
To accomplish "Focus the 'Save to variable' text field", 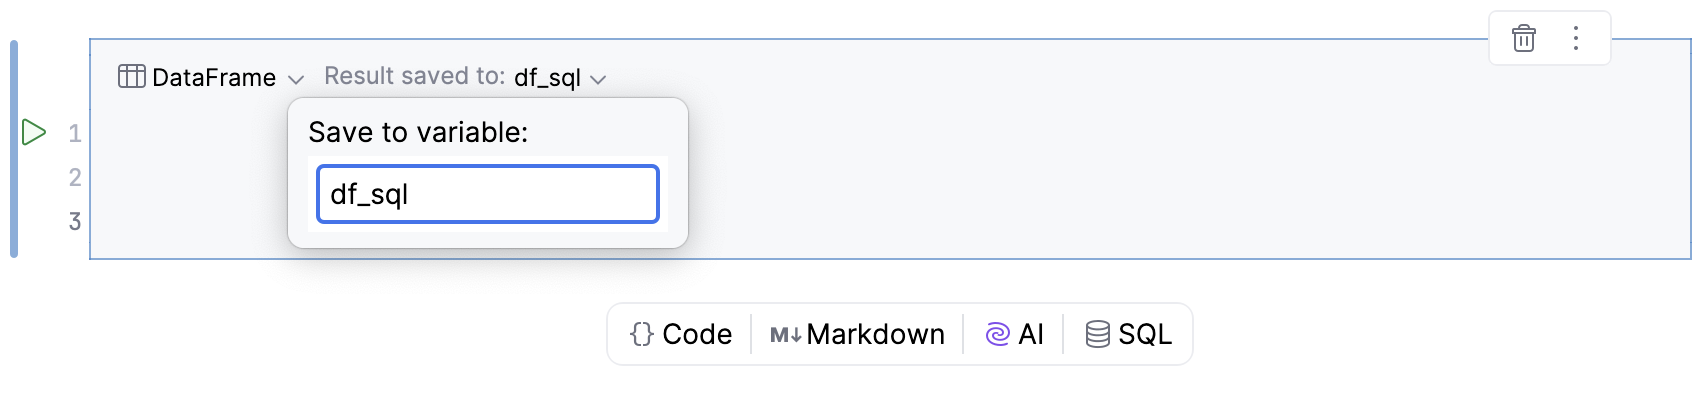I will pyautogui.click(x=487, y=194).
